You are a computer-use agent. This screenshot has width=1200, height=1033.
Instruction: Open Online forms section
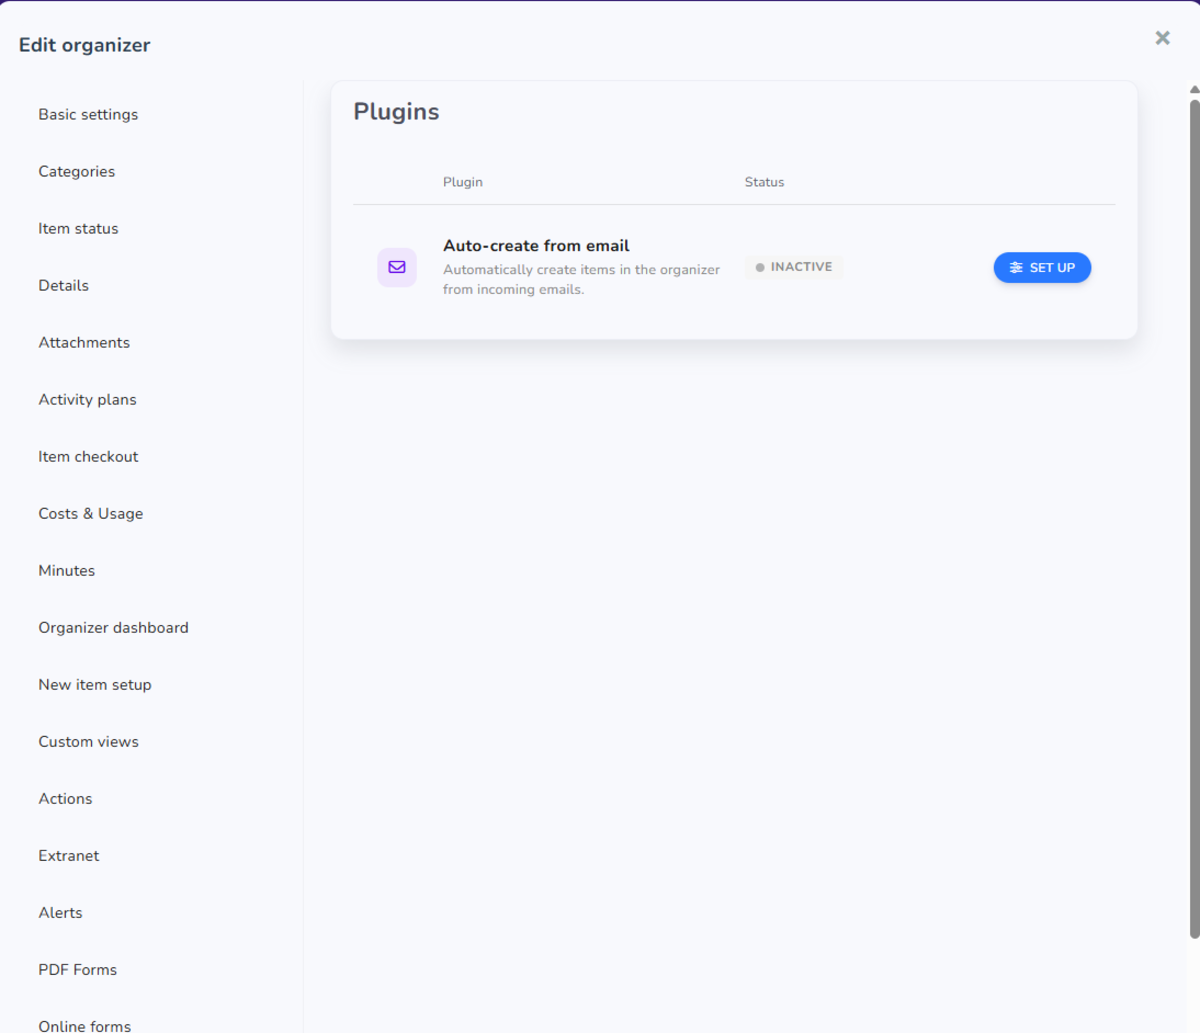point(84,1025)
